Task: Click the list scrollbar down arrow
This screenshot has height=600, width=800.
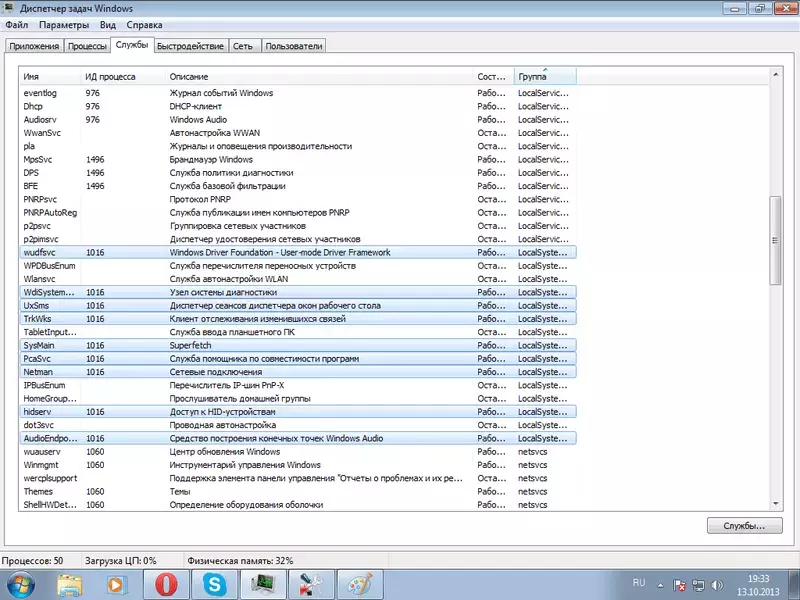Action: 776,504
